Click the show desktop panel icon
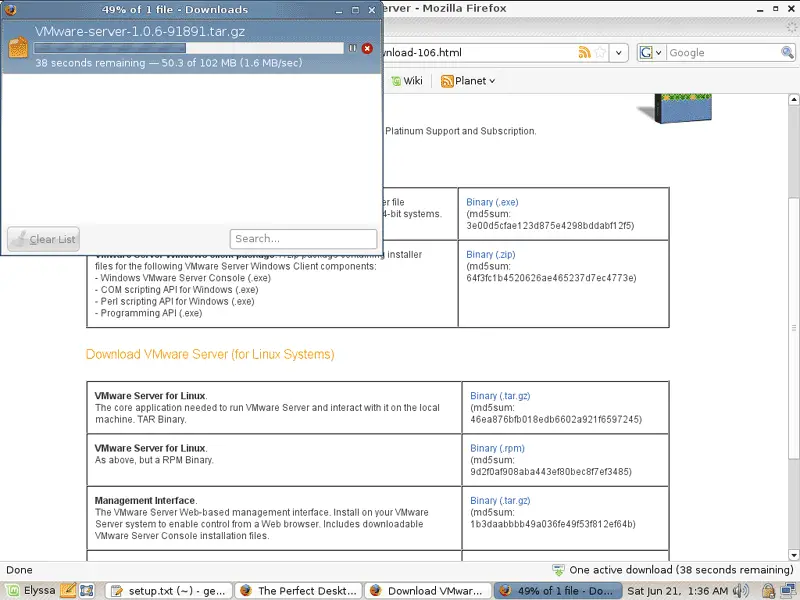 [x=87, y=591]
